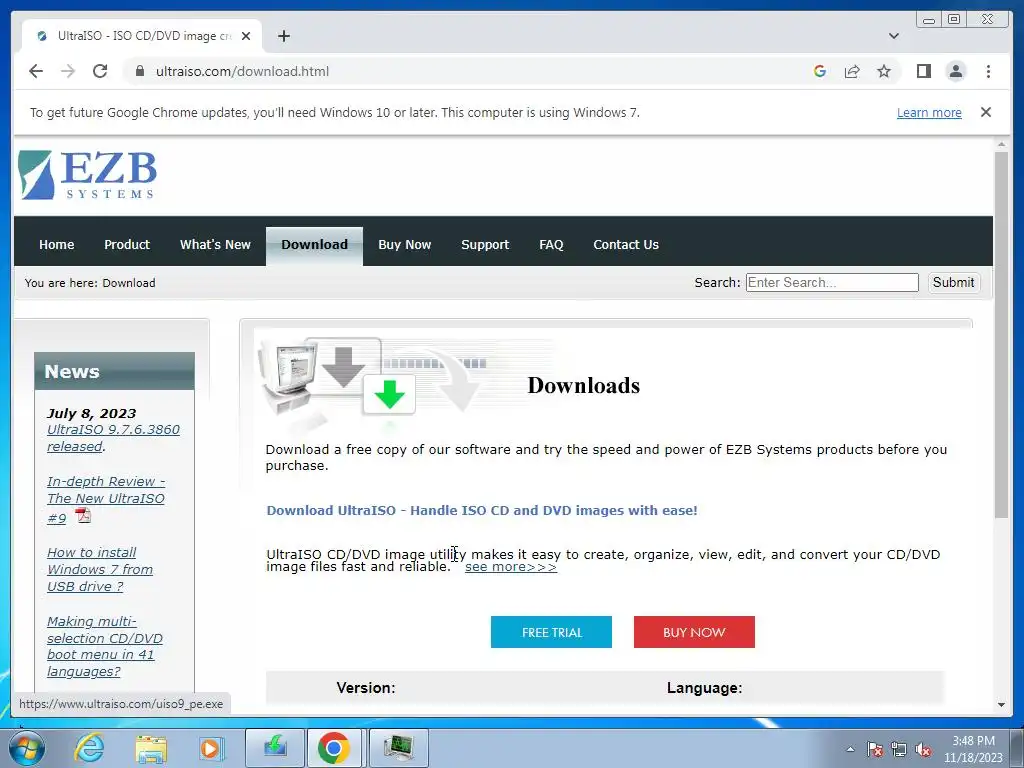Show hidden system tray icons

coord(850,749)
